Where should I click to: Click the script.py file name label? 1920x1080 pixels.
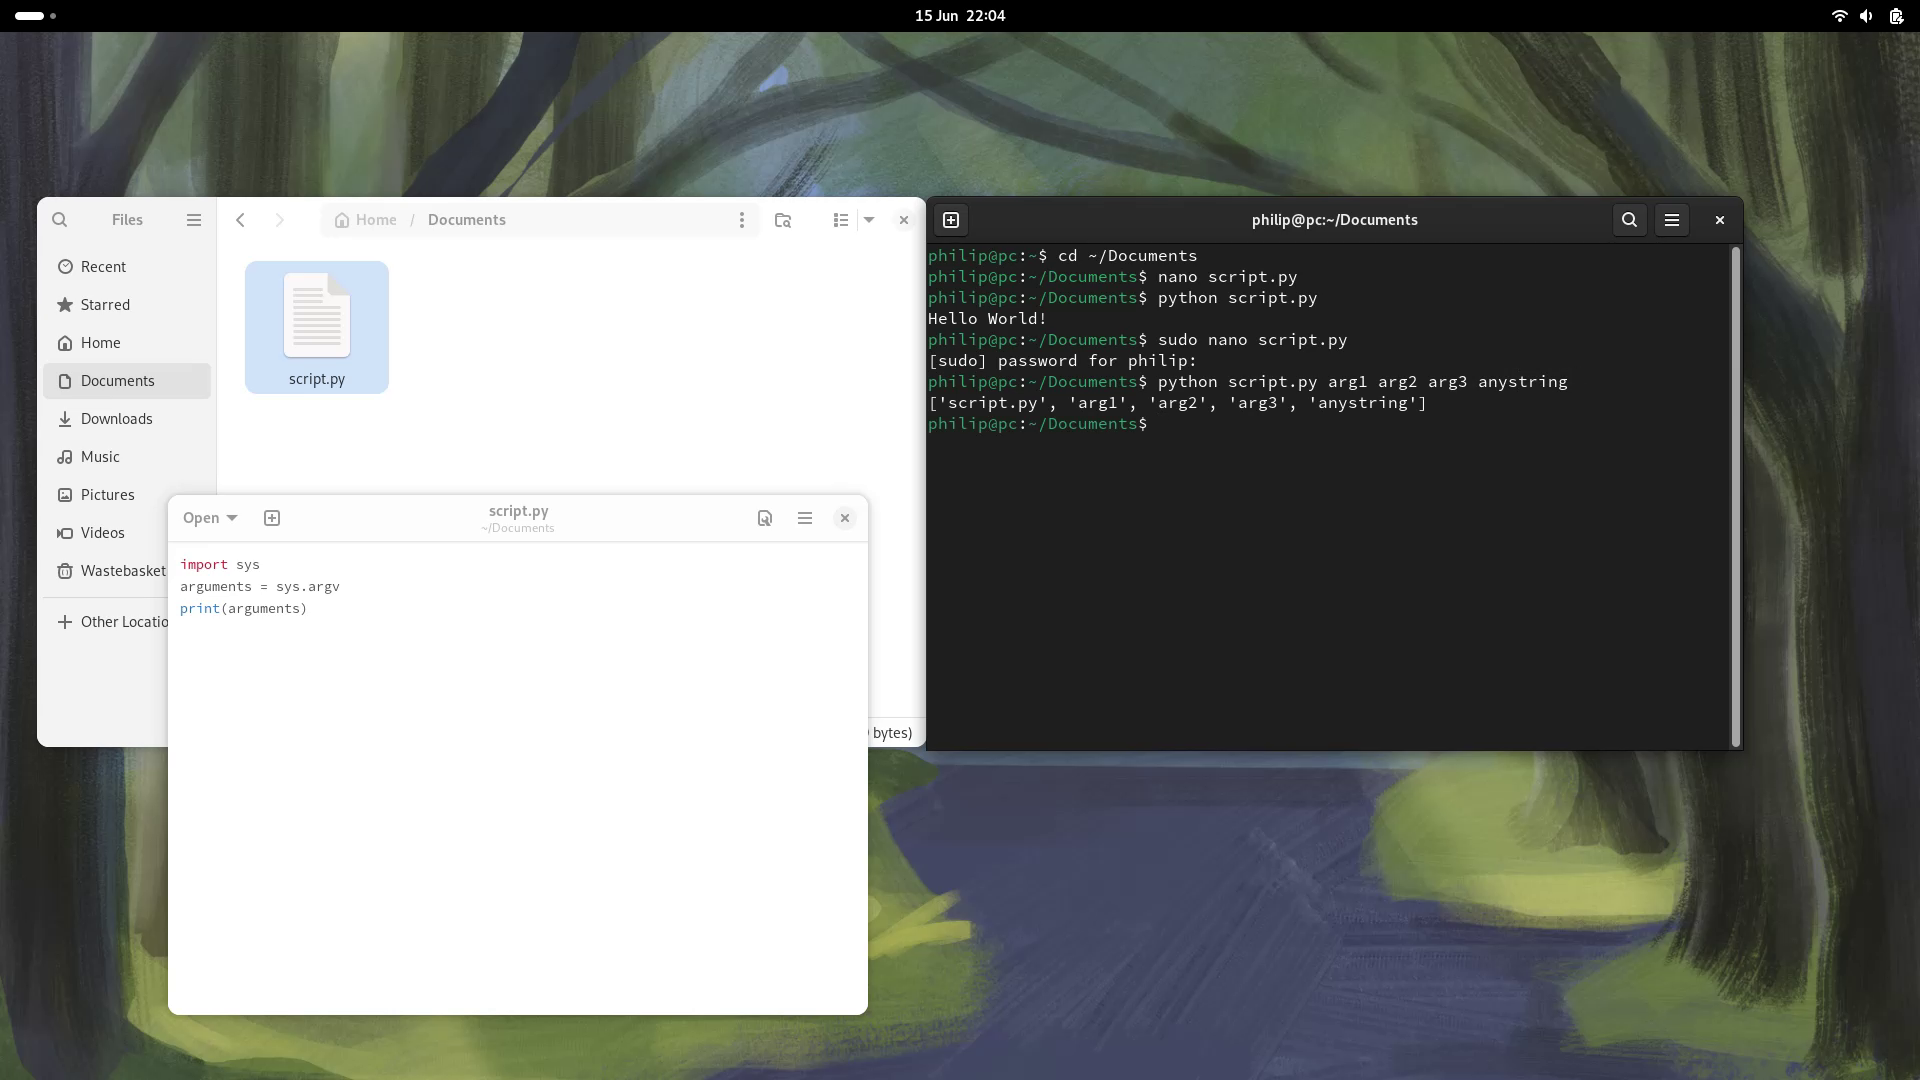pos(317,379)
